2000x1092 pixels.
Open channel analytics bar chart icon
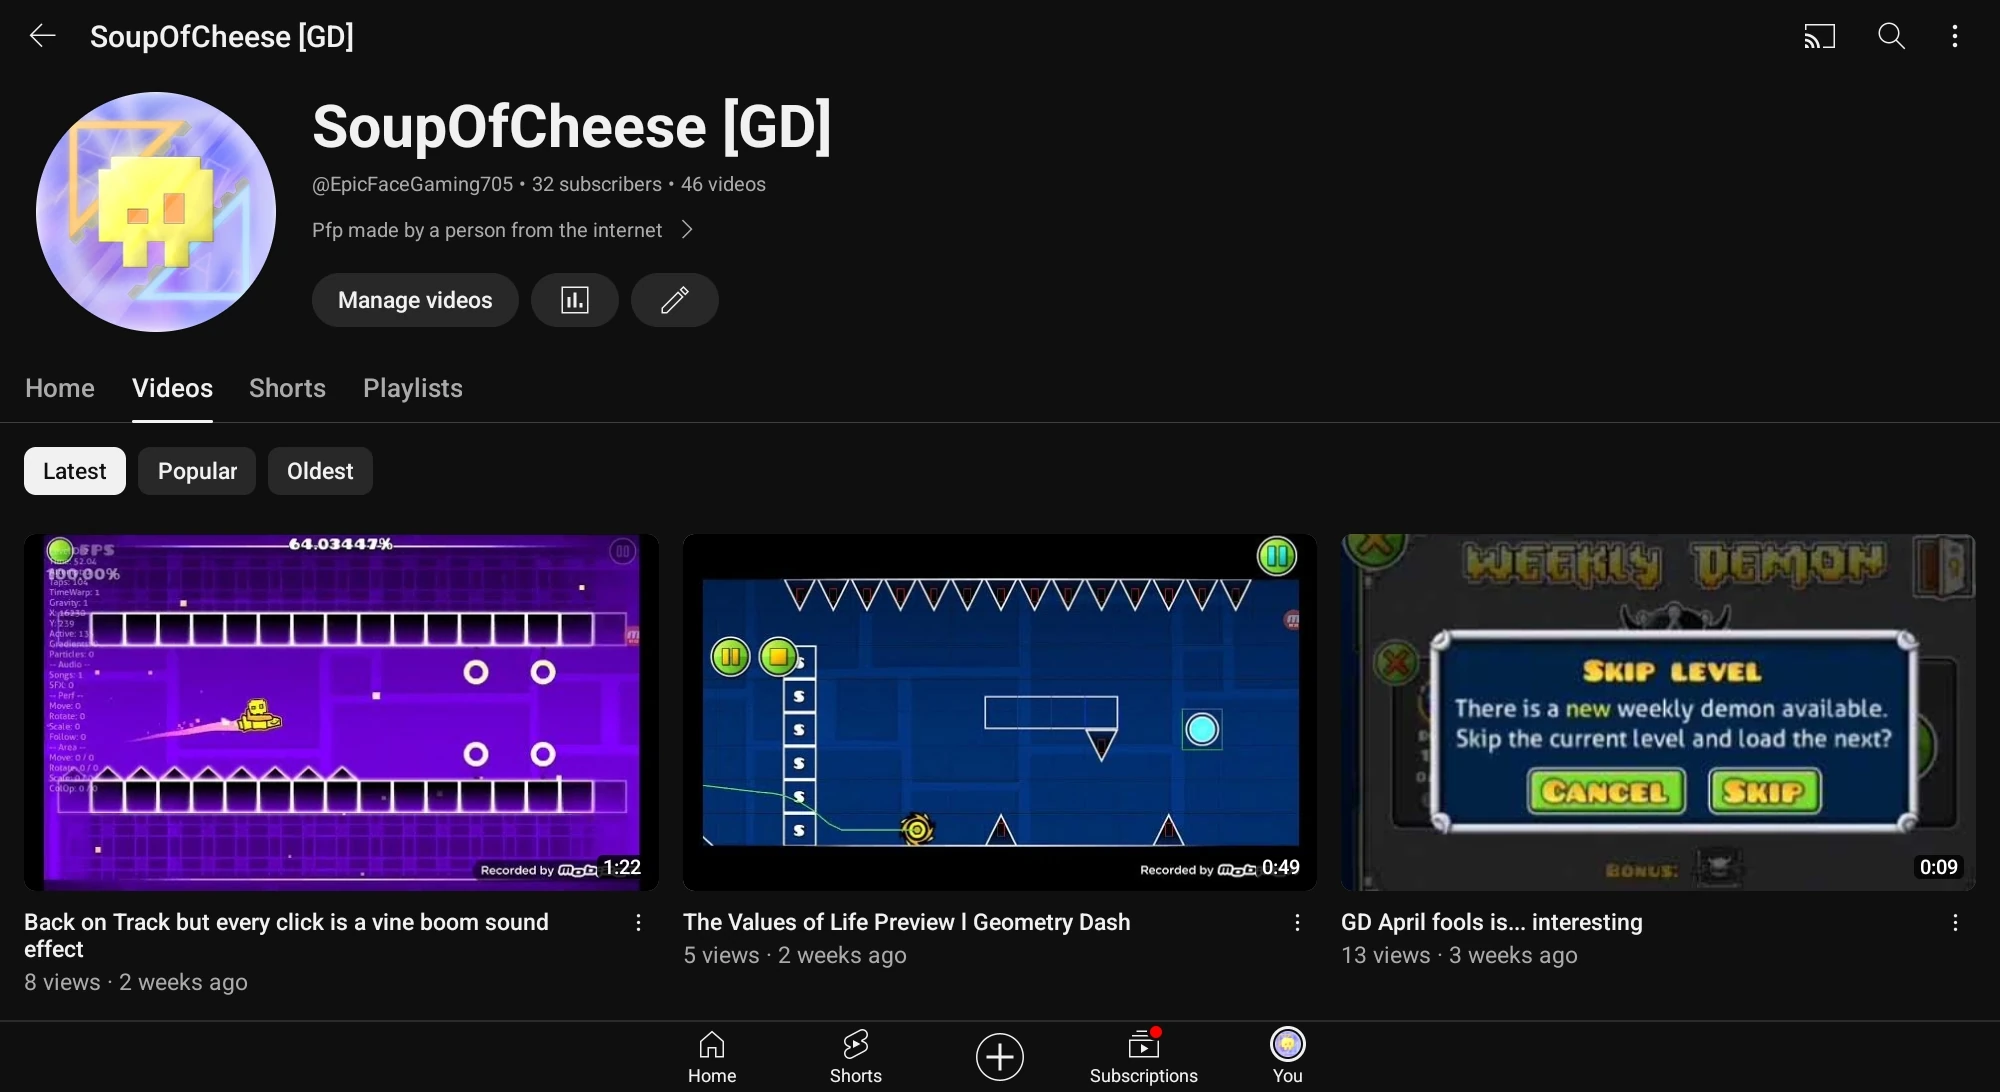[575, 300]
